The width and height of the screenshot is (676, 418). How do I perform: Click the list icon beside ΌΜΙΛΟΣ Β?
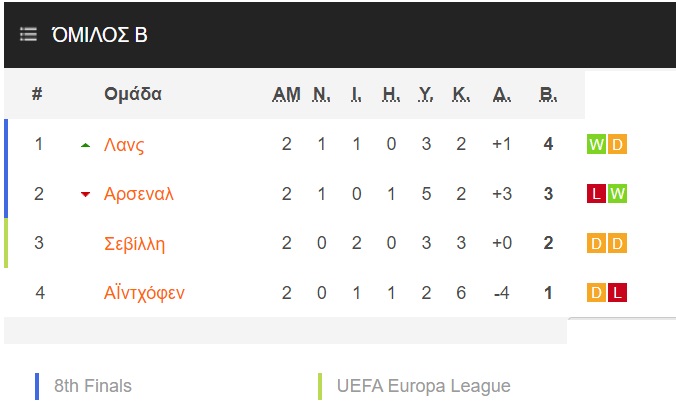tap(28, 34)
